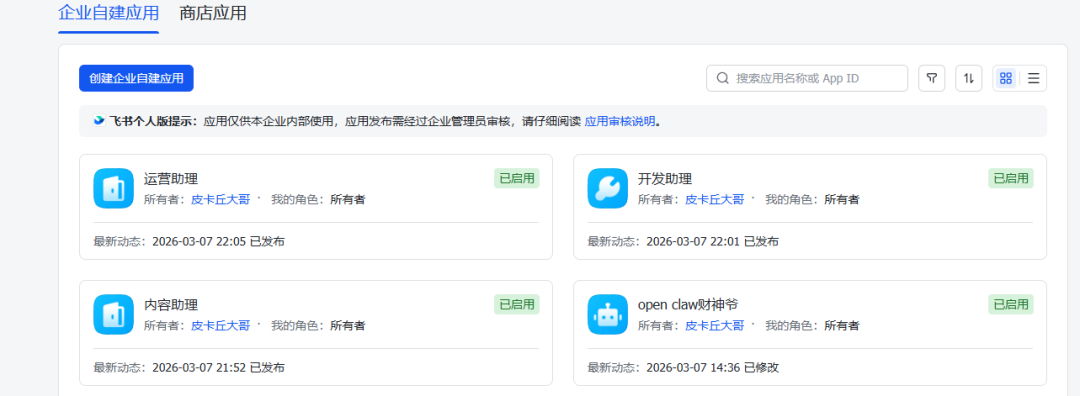Switch to grid card view
The image size is (1080, 396).
(x=1006, y=79)
